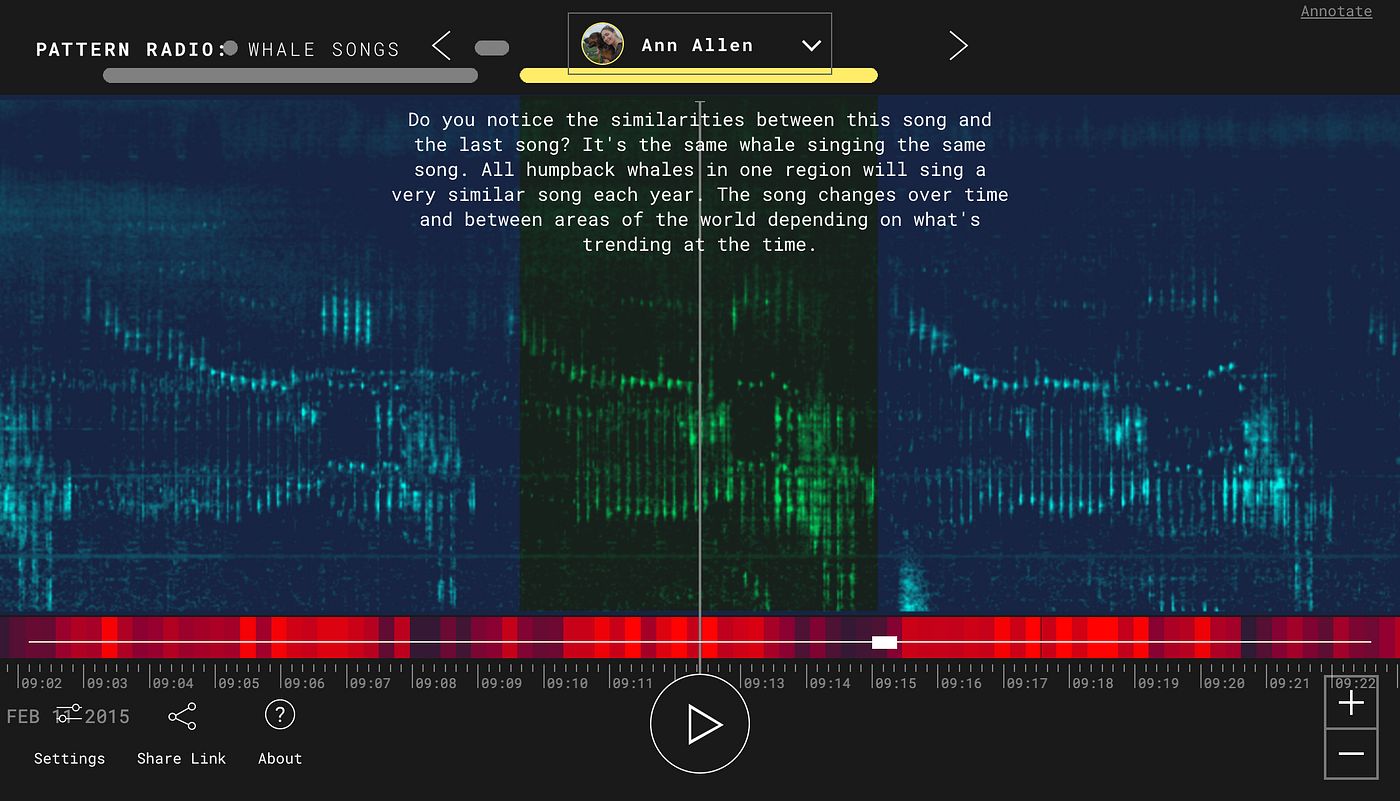Image resolution: width=1400 pixels, height=801 pixels.
Task: Click the yellow progress bar under Ann Allen
Action: tap(699, 75)
